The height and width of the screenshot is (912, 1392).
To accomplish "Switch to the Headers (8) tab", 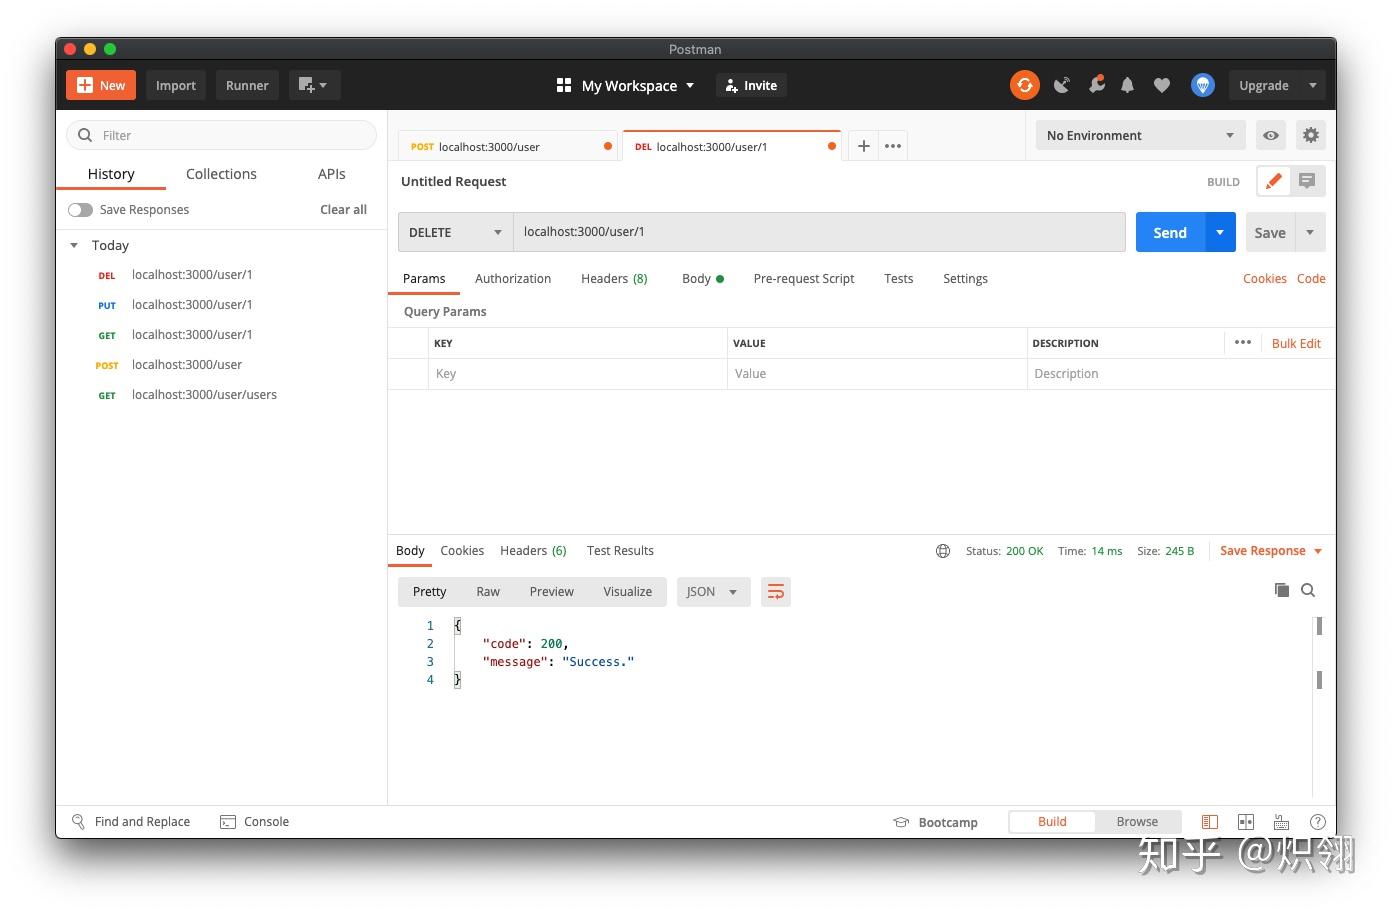I will (x=614, y=278).
